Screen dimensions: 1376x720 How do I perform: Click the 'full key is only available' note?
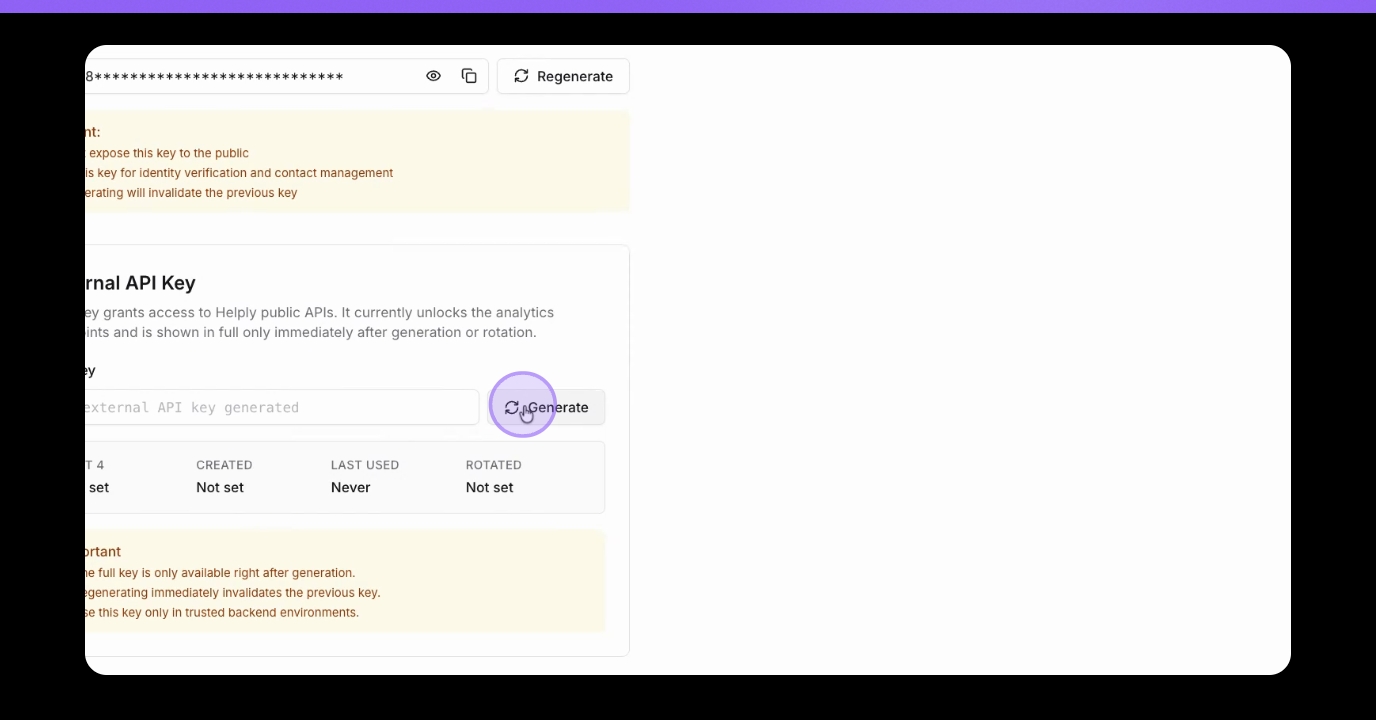pos(220,573)
